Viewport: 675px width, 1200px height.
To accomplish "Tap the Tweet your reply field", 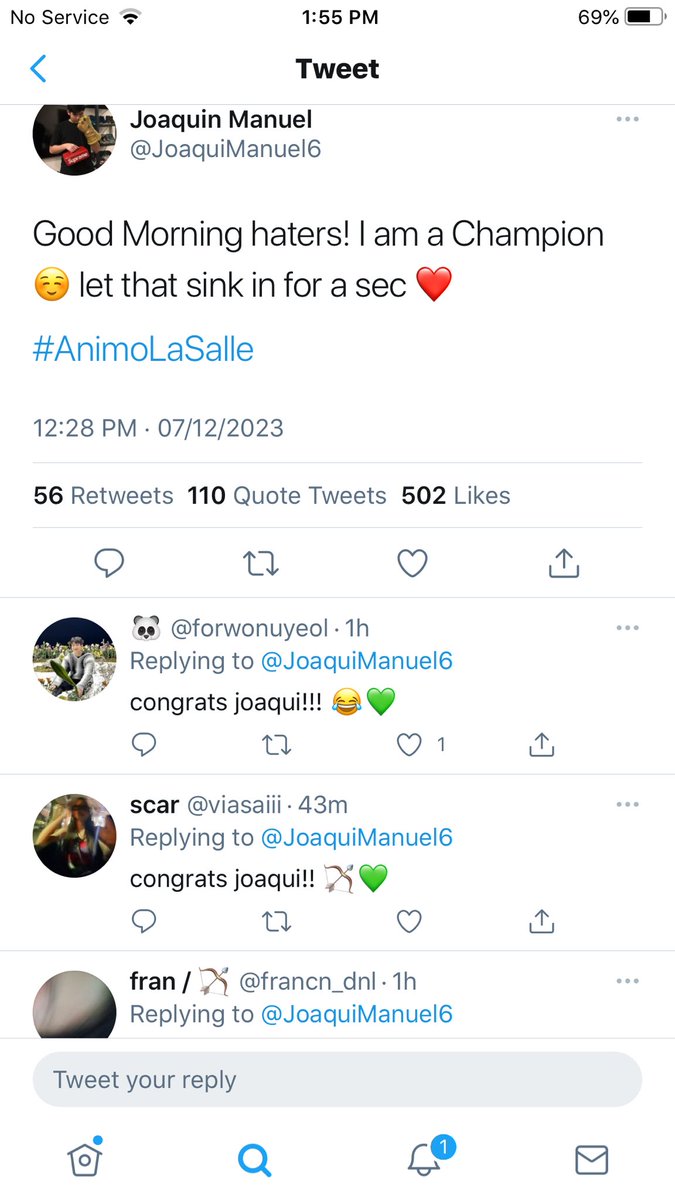I will pyautogui.click(x=337, y=1079).
